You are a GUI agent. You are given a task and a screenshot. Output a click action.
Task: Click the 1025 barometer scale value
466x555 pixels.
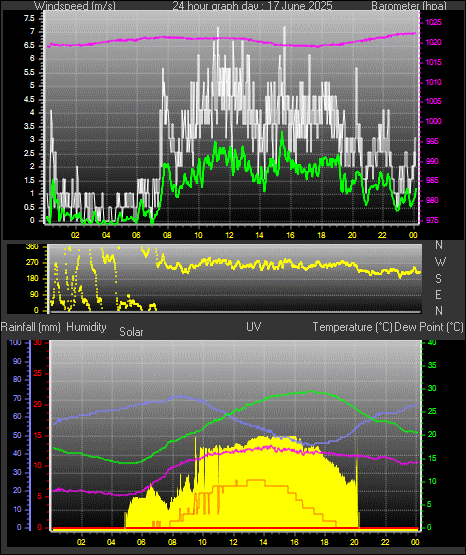(x=433, y=23)
